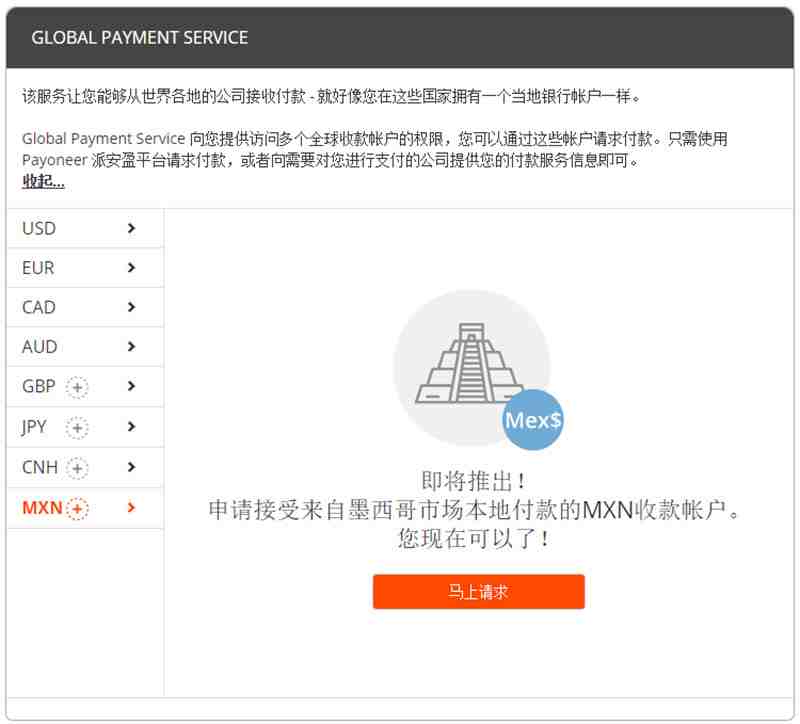Click the red MXN row chevron

(131, 507)
